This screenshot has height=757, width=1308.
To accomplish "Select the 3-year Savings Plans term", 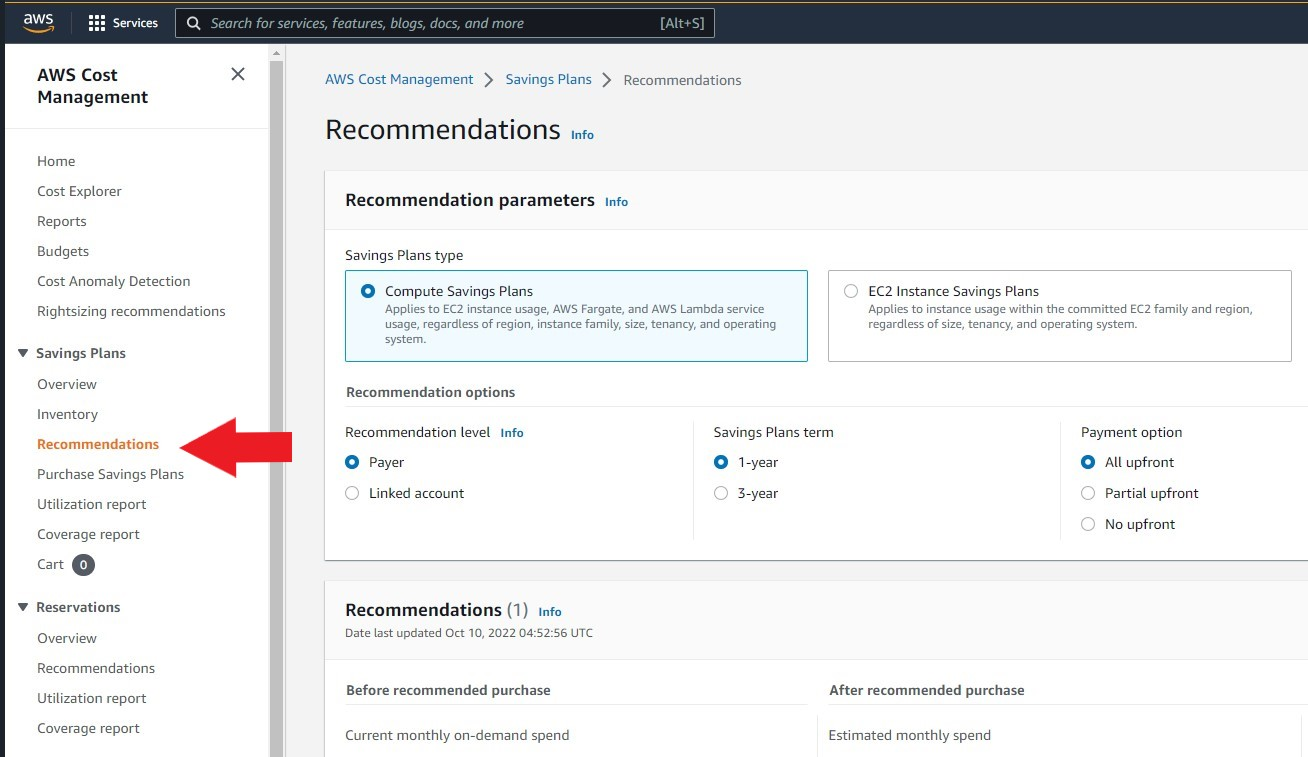I will click(x=721, y=493).
